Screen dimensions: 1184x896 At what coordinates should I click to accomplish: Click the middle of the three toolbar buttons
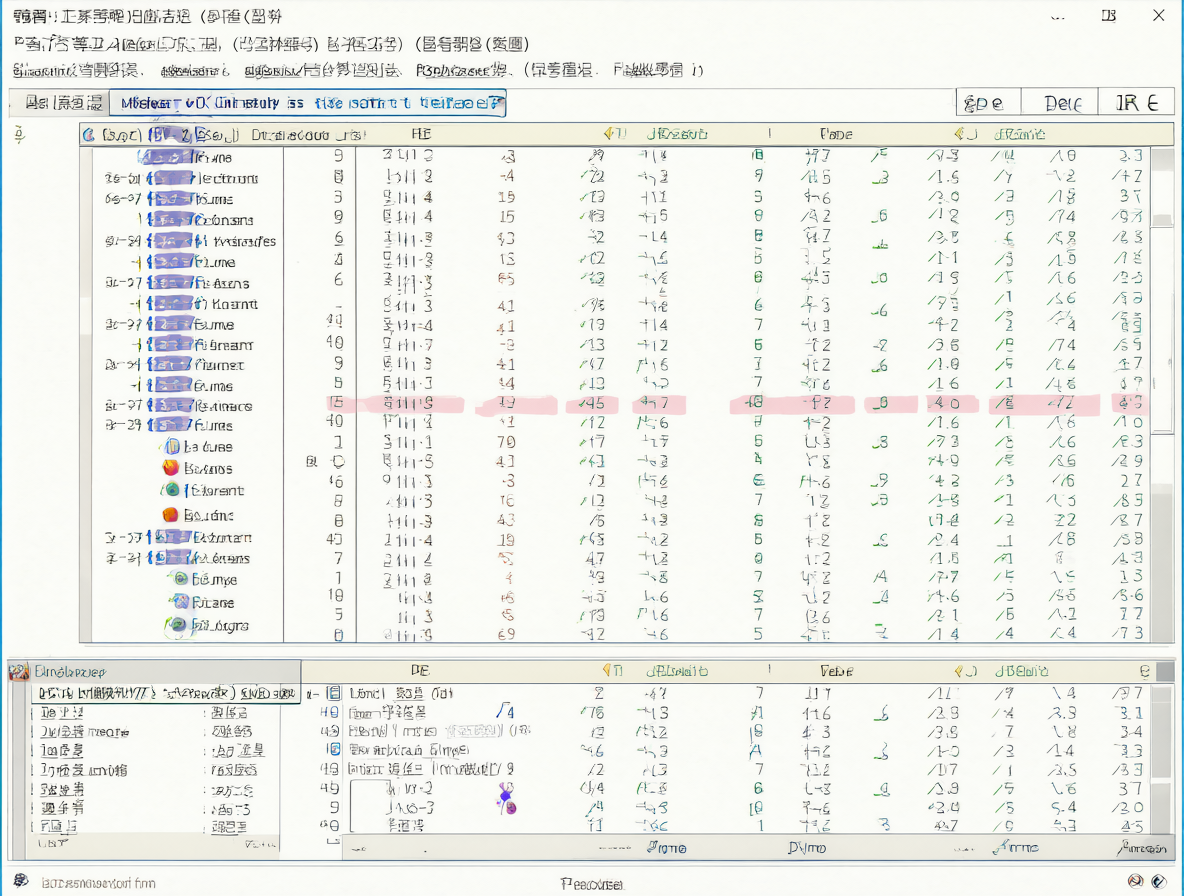click(x=1059, y=103)
